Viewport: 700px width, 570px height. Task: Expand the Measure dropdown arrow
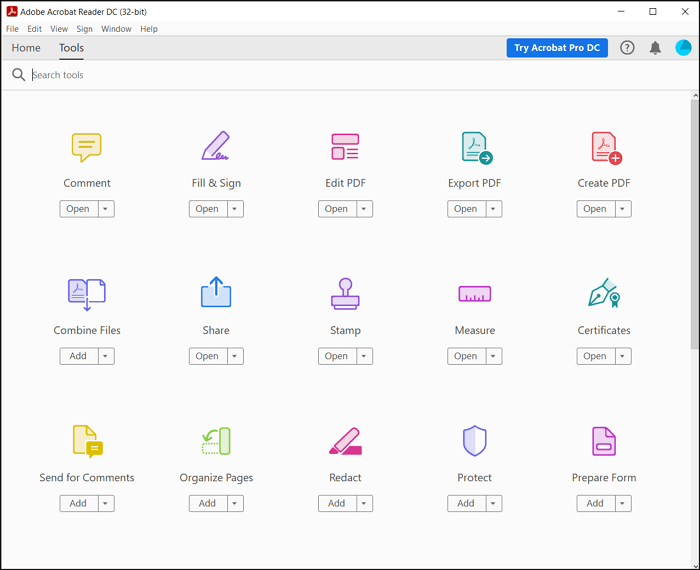click(493, 356)
